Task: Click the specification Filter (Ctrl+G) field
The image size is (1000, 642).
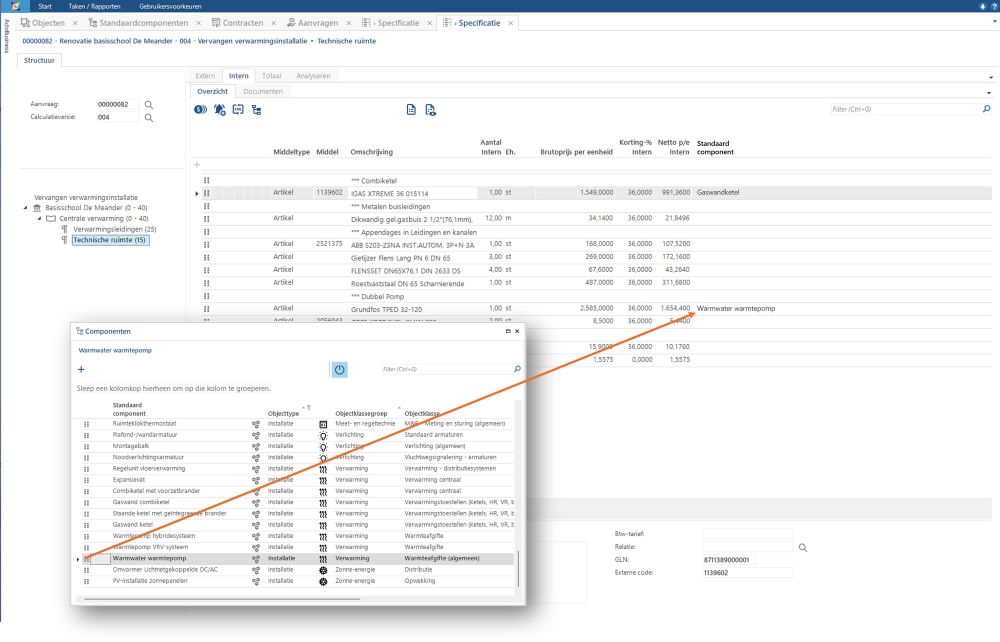Action: pos(906,109)
